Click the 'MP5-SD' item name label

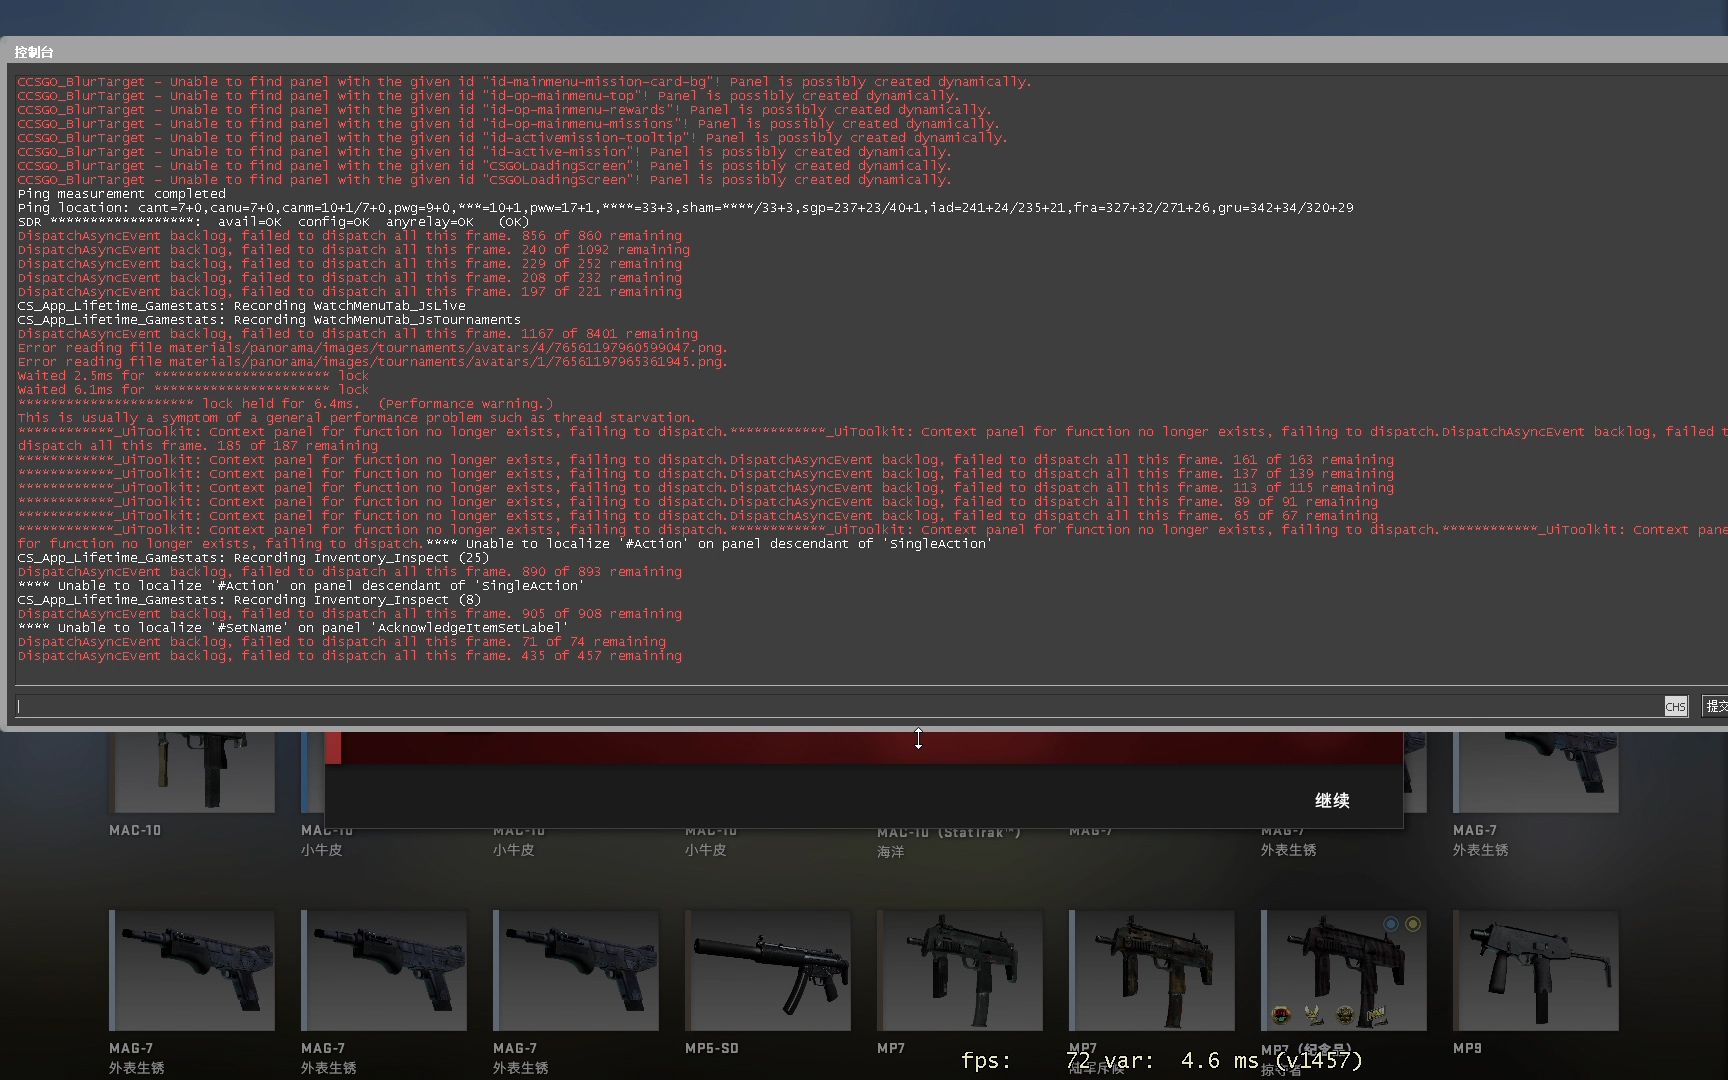point(711,1048)
